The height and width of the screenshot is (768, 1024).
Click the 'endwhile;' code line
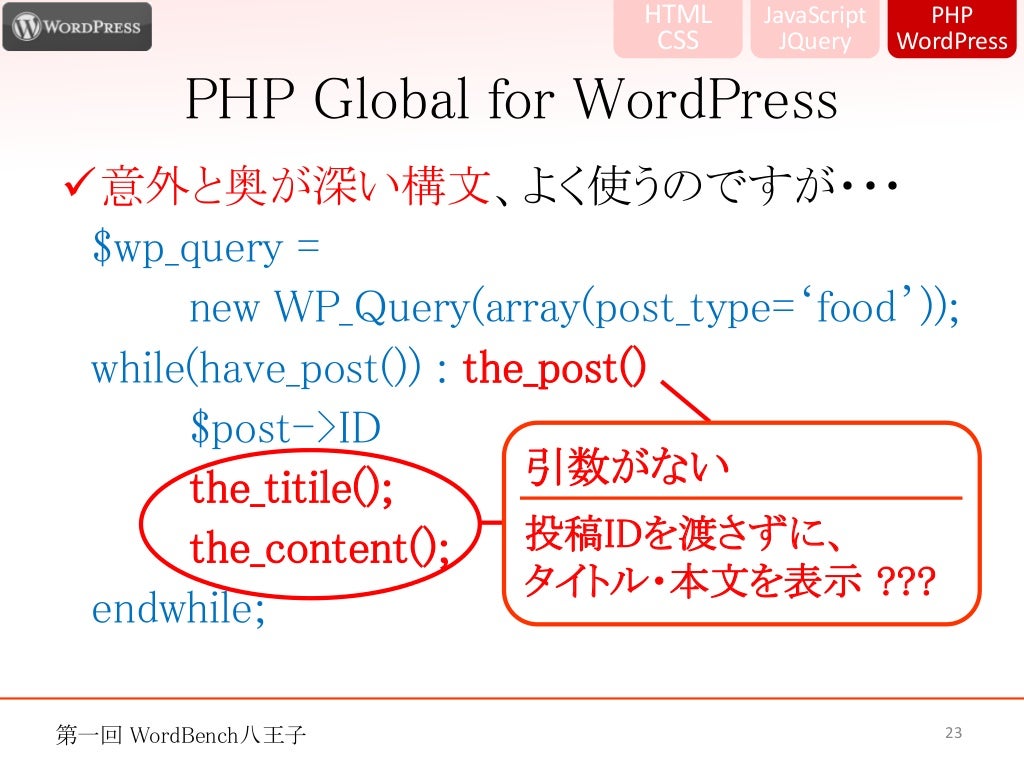(178, 609)
